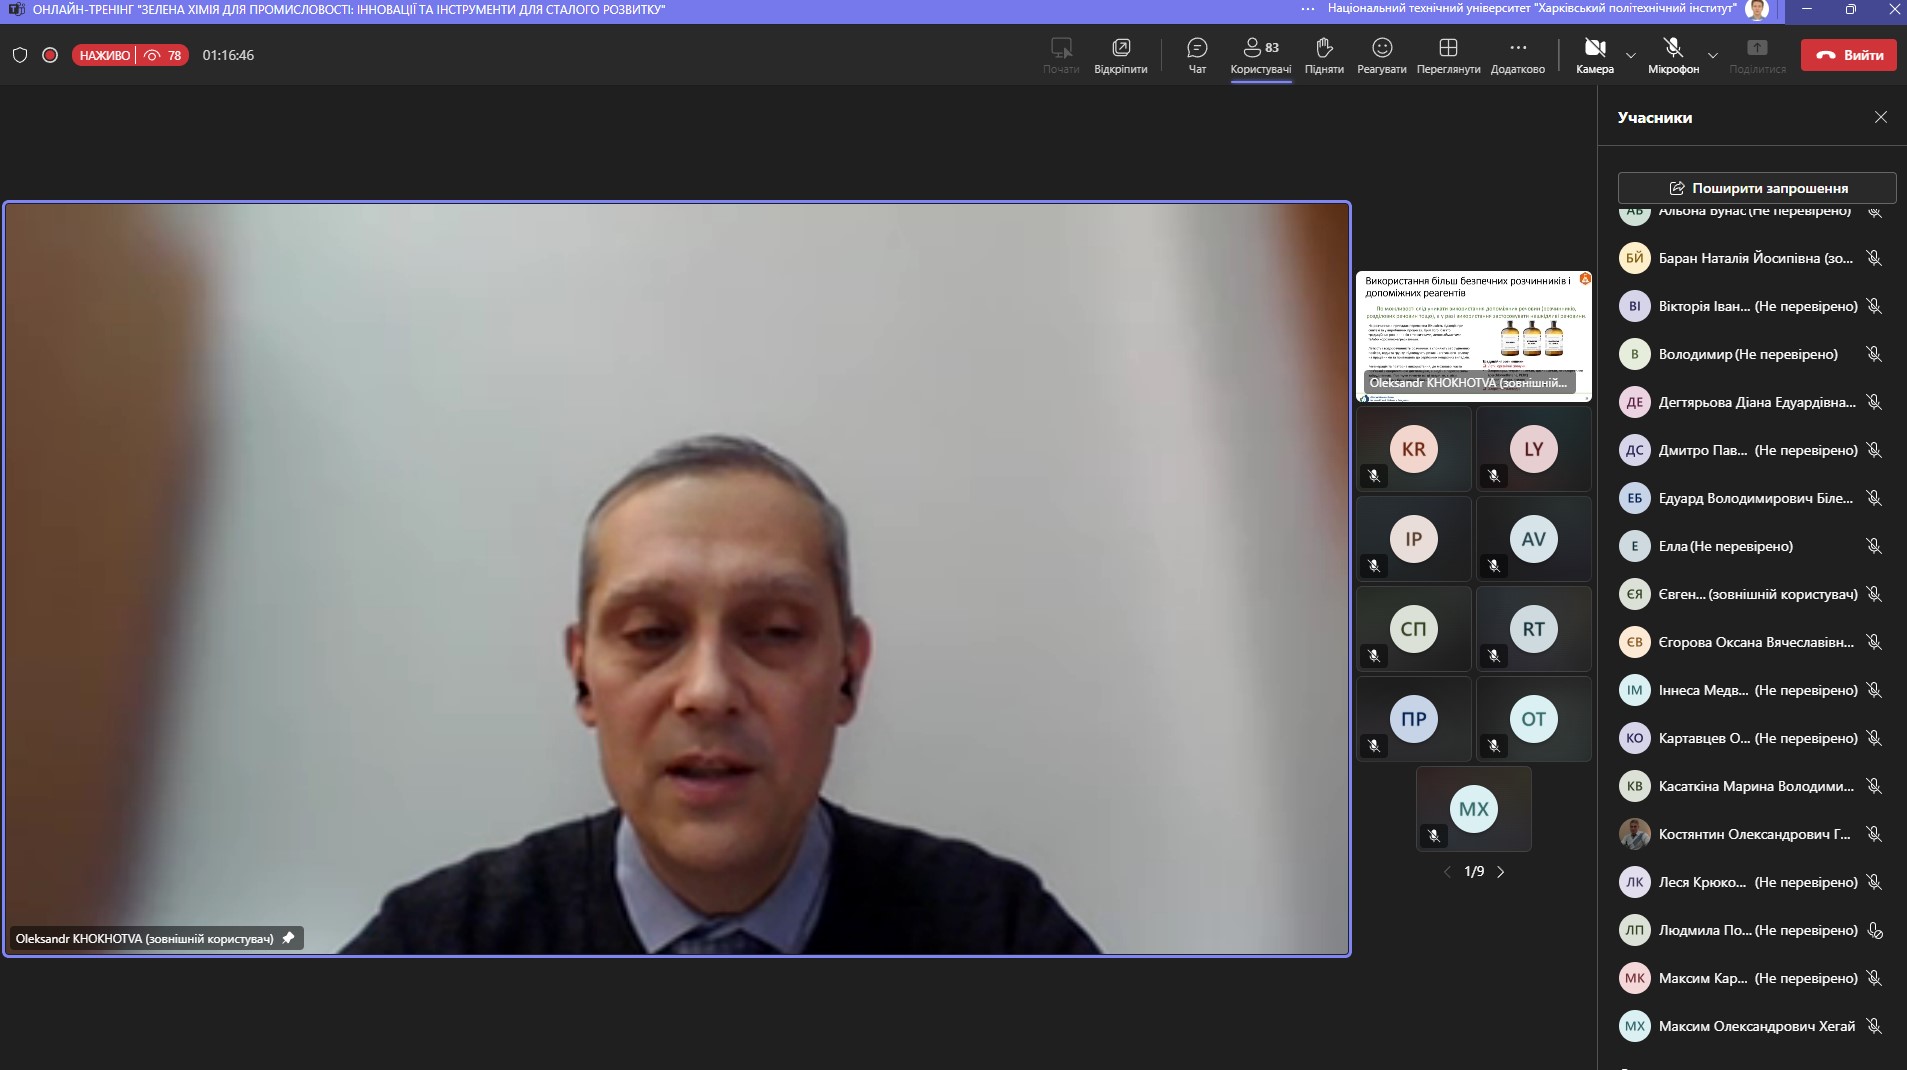This screenshot has height=1070, width=1907.
Task: Open the Додатково more actions menu
Action: click(x=1518, y=55)
